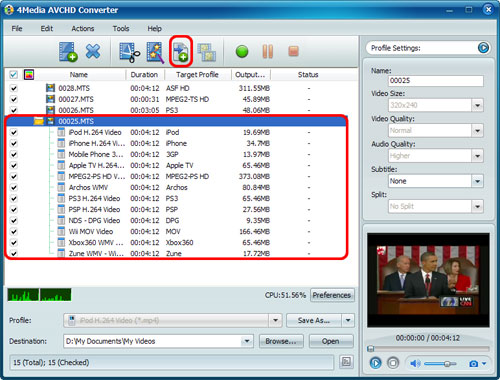This screenshot has width=500, height=380.
Task: Click the Merge files toolbar icon
Action: point(207,52)
